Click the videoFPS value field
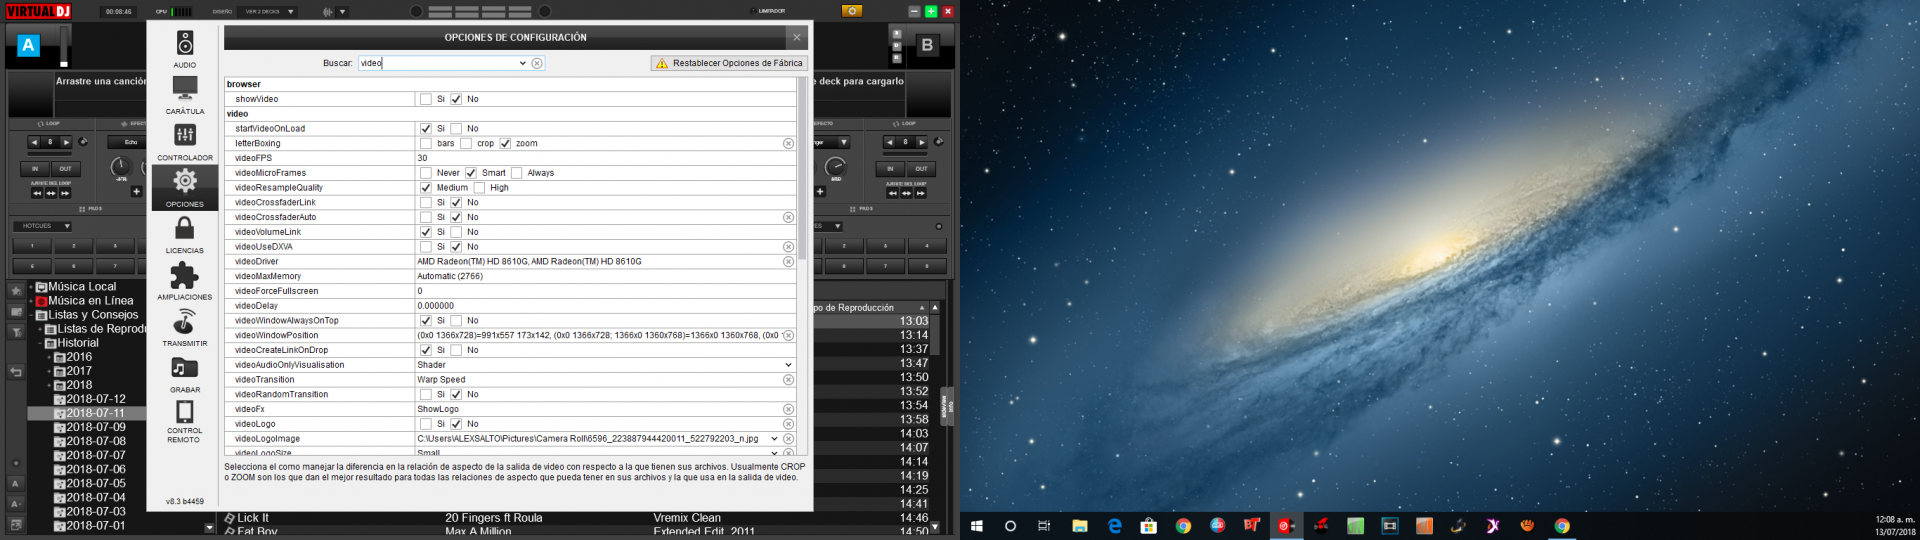The height and width of the screenshot is (540, 1920). click(x=605, y=158)
